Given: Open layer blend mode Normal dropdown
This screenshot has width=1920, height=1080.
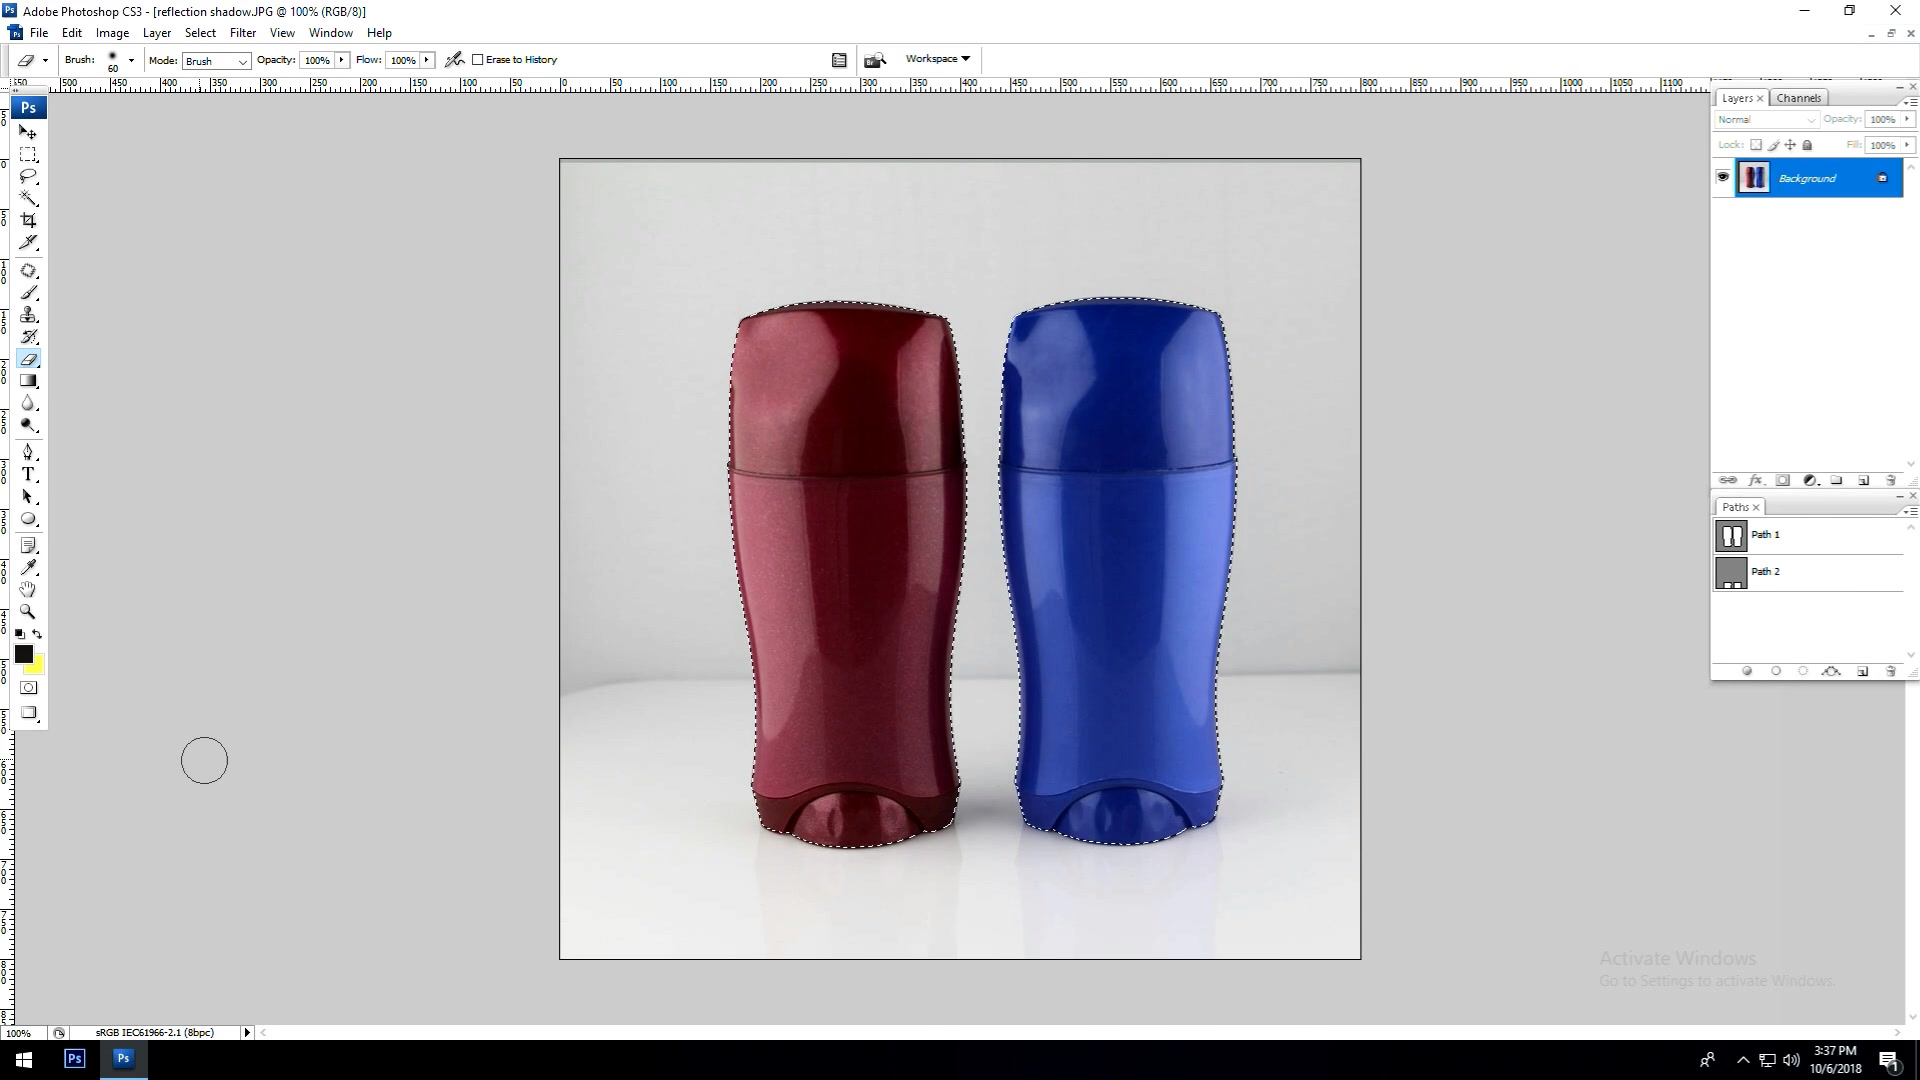Looking at the screenshot, I should [1766, 120].
